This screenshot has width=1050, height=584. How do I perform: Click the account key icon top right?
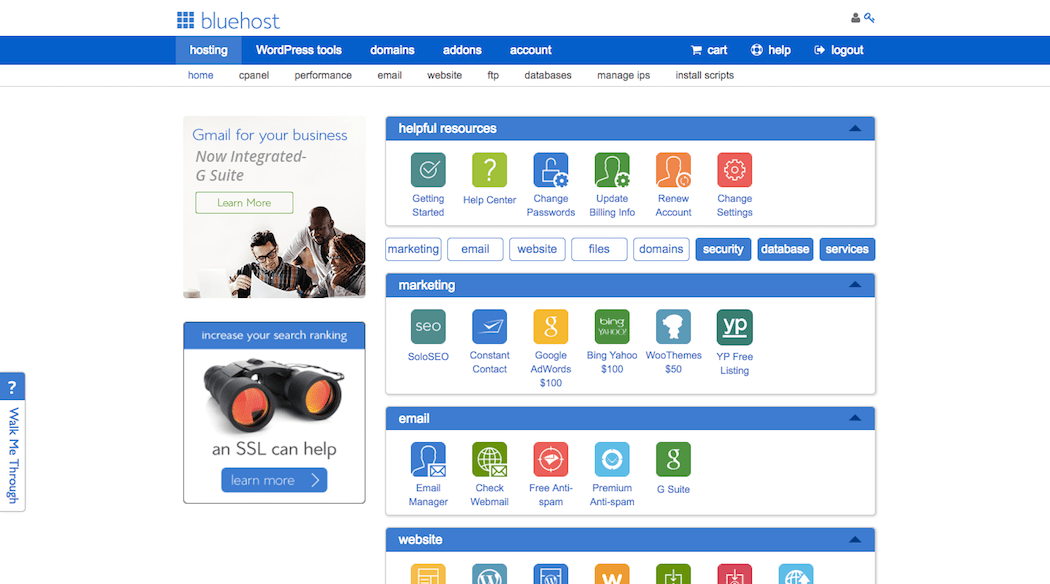(x=869, y=17)
